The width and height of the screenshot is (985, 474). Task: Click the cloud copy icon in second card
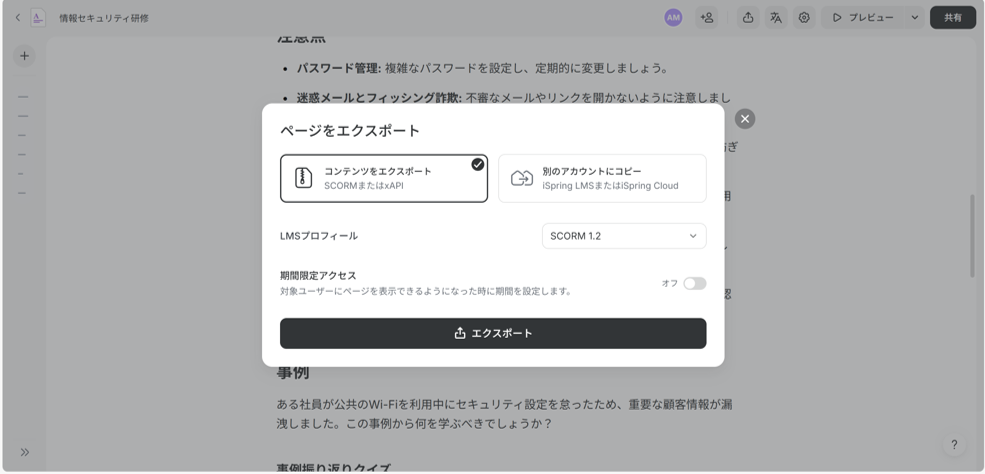[x=521, y=178]
